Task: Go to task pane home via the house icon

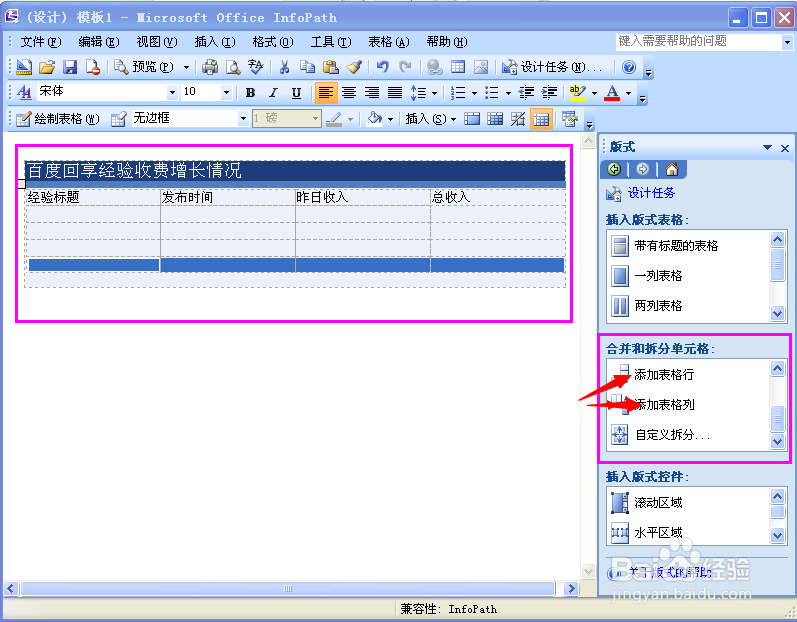Action: pyautogui.click(x=672, y=169)
